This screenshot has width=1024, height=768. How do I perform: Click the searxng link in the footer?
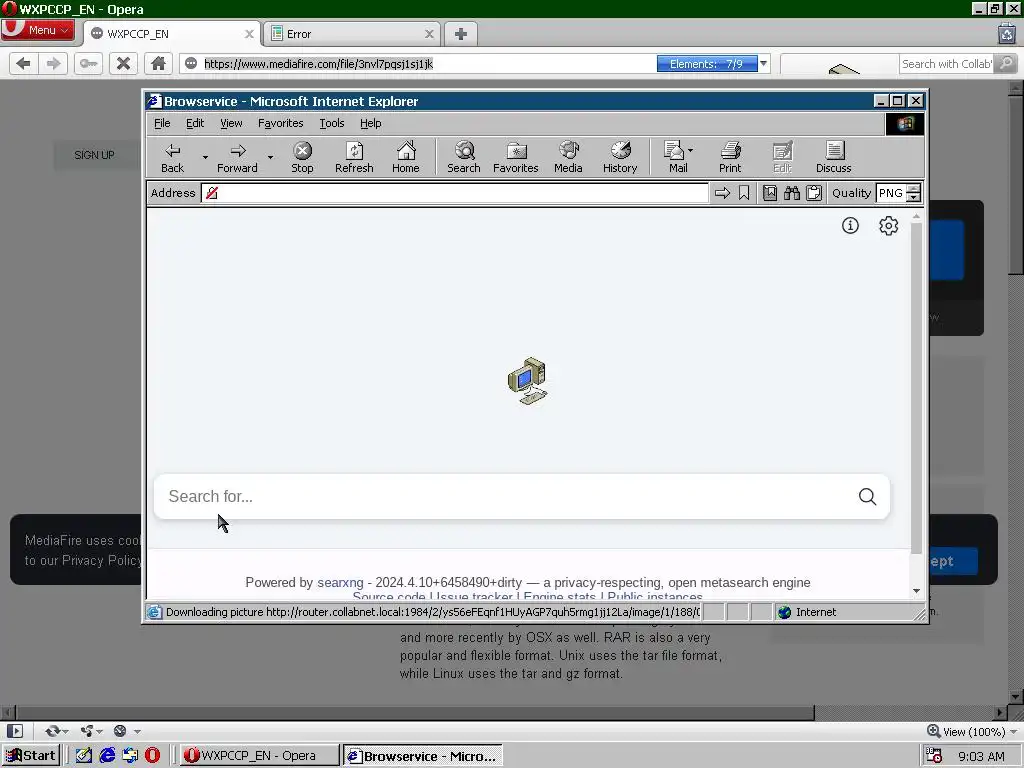pyautogui.click(x=340, y=583)
